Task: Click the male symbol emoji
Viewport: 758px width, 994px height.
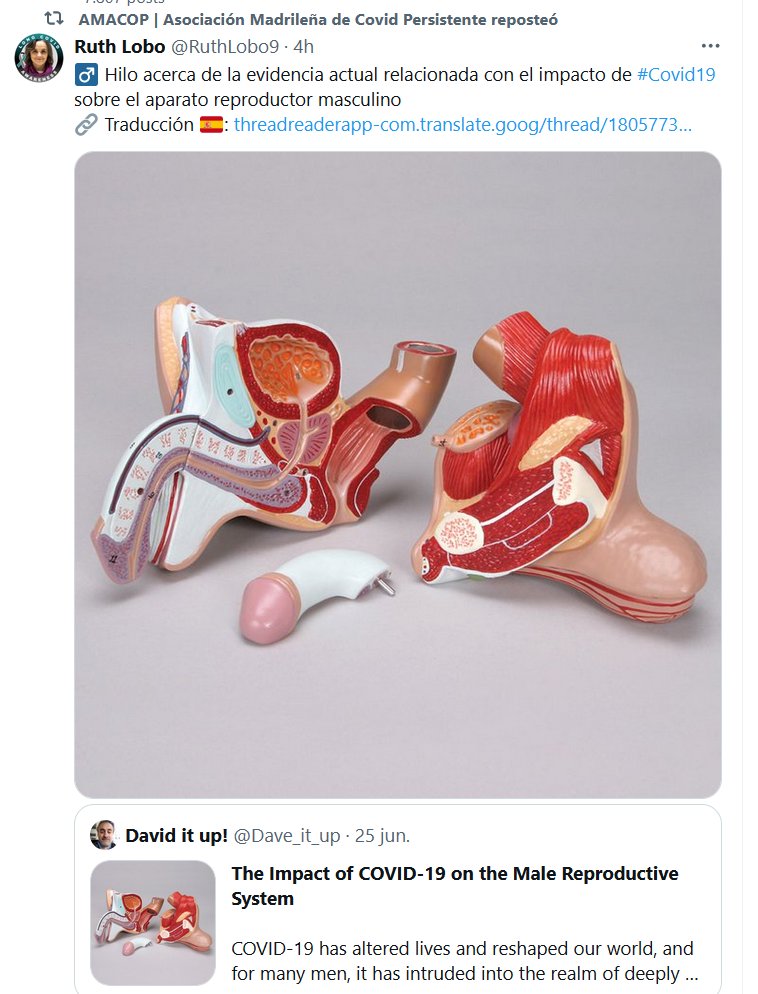Action: (86, 74)
